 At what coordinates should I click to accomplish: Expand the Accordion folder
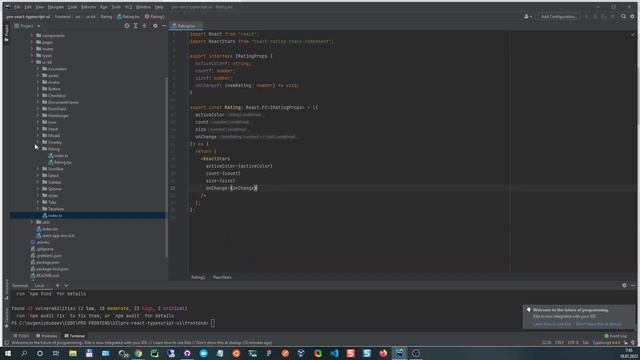(38, 69)
